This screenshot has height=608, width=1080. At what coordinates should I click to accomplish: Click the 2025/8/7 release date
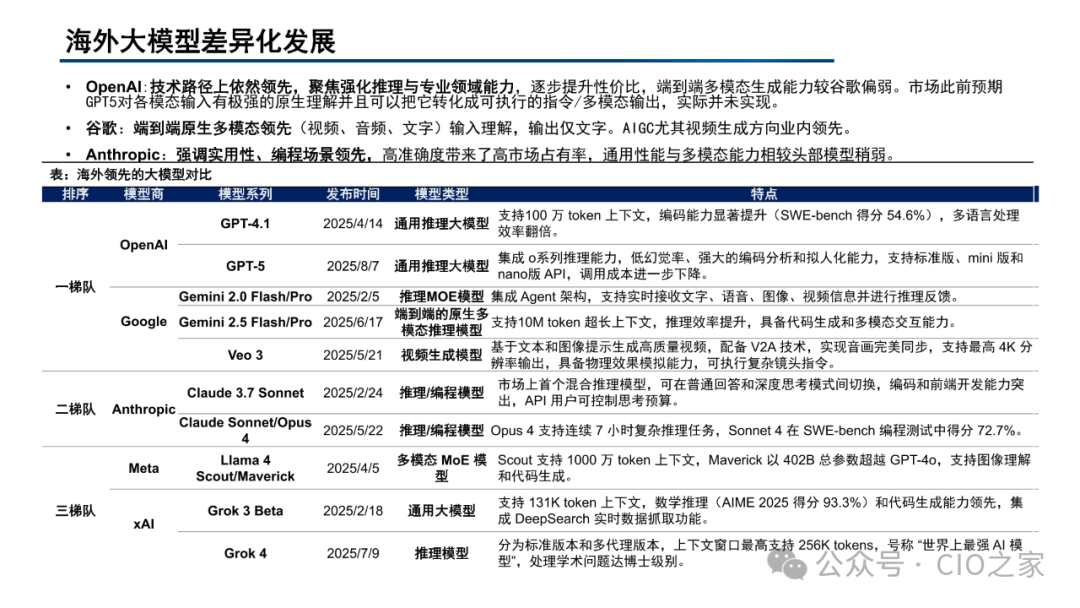pyautogui.click(x=353, y=266)
